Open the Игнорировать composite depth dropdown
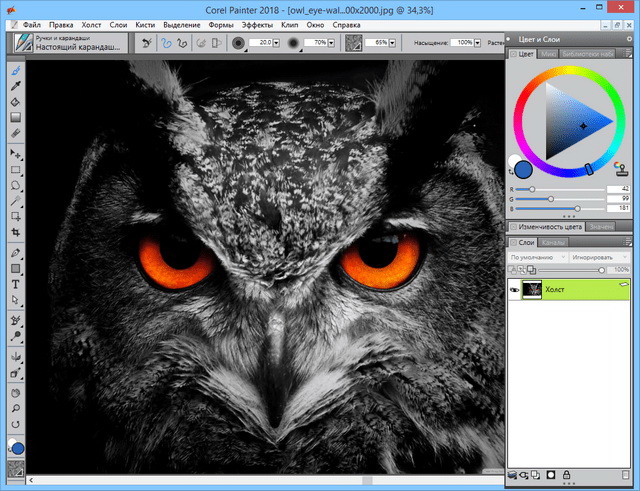The width and height of the screenshot is (640, 491). point(599,257)
